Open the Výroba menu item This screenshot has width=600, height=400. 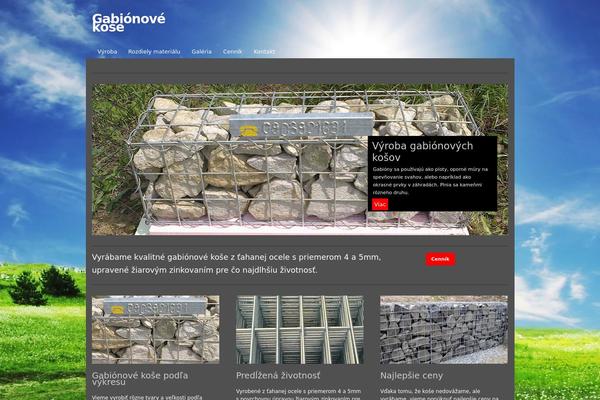coord(107,52)
